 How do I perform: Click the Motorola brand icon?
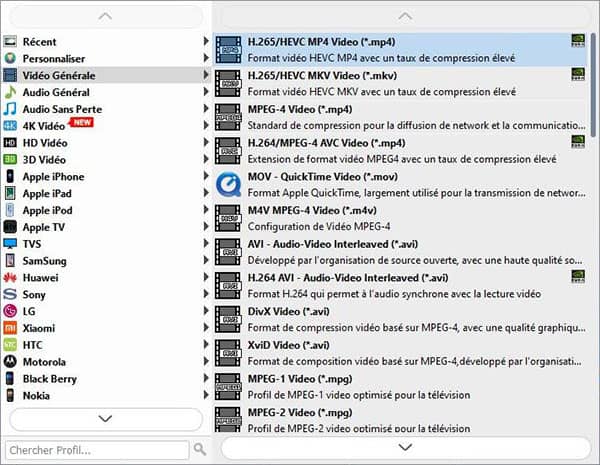10,362
